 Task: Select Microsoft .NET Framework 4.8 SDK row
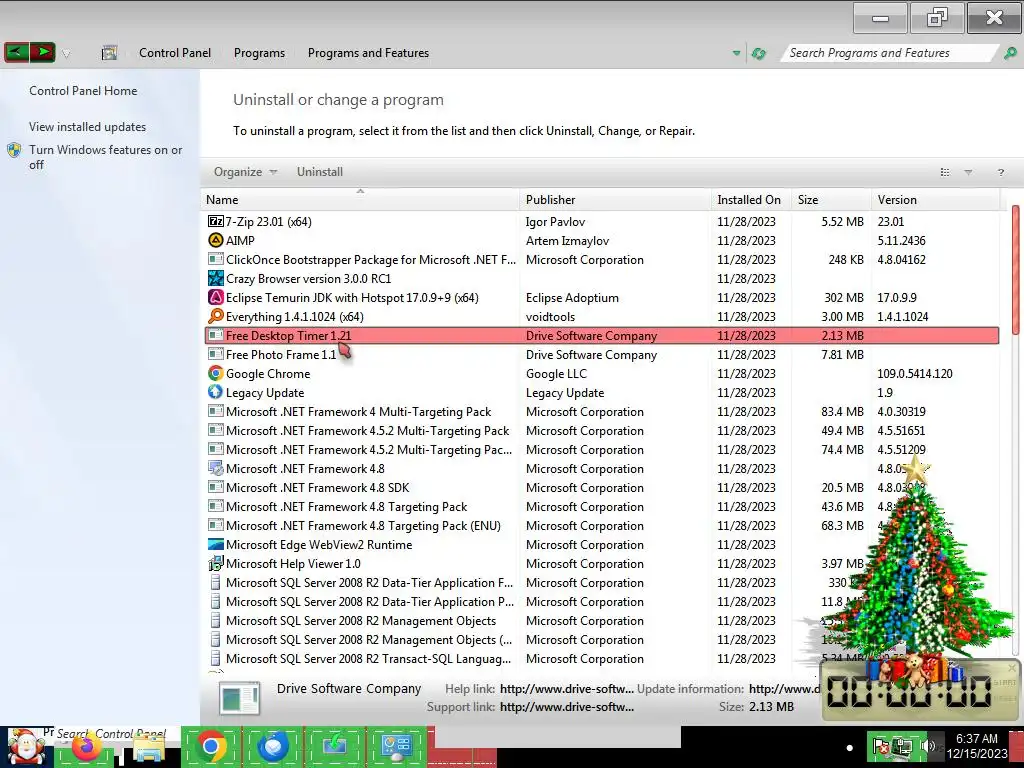pos(601,488)
